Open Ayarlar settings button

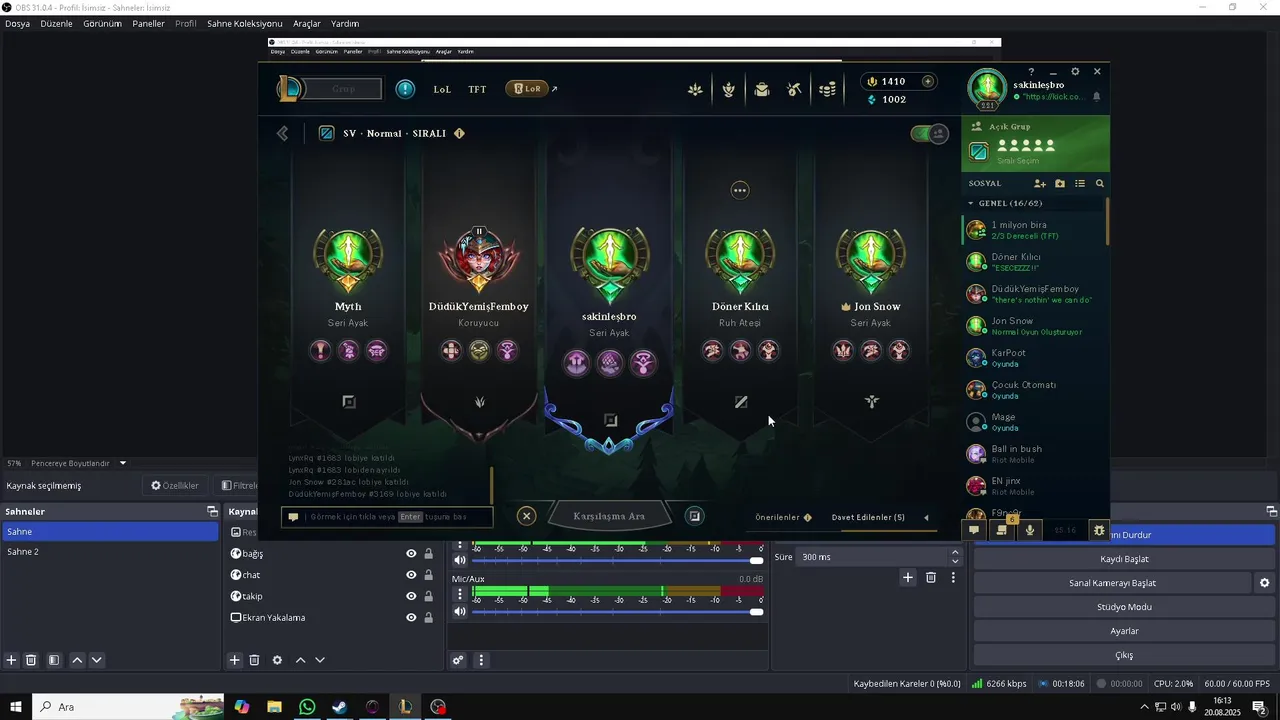tap(1124, 631)
